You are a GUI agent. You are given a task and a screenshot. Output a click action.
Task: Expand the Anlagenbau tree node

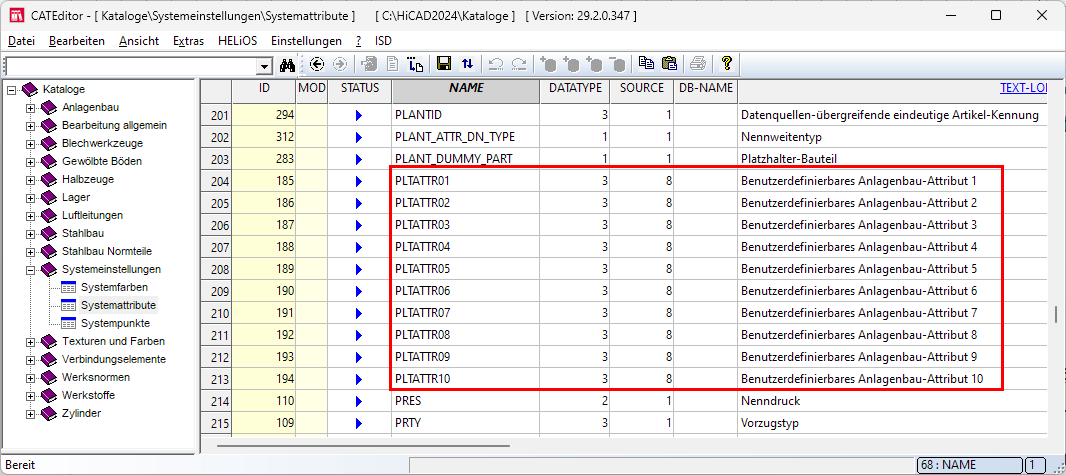point(30,108)
